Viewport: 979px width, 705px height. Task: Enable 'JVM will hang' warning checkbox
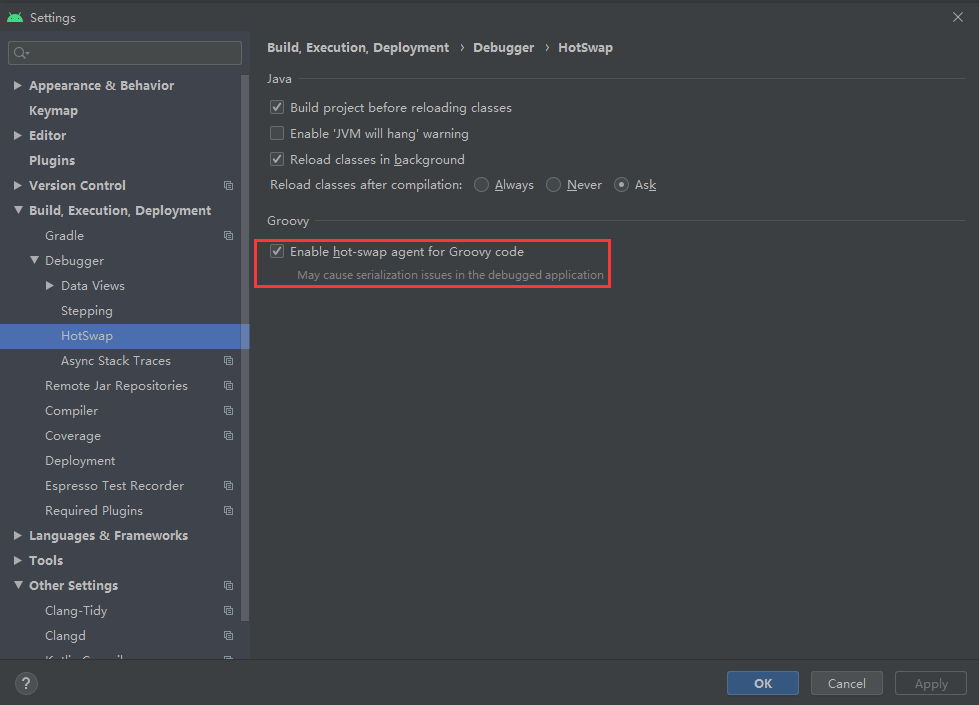277,133
